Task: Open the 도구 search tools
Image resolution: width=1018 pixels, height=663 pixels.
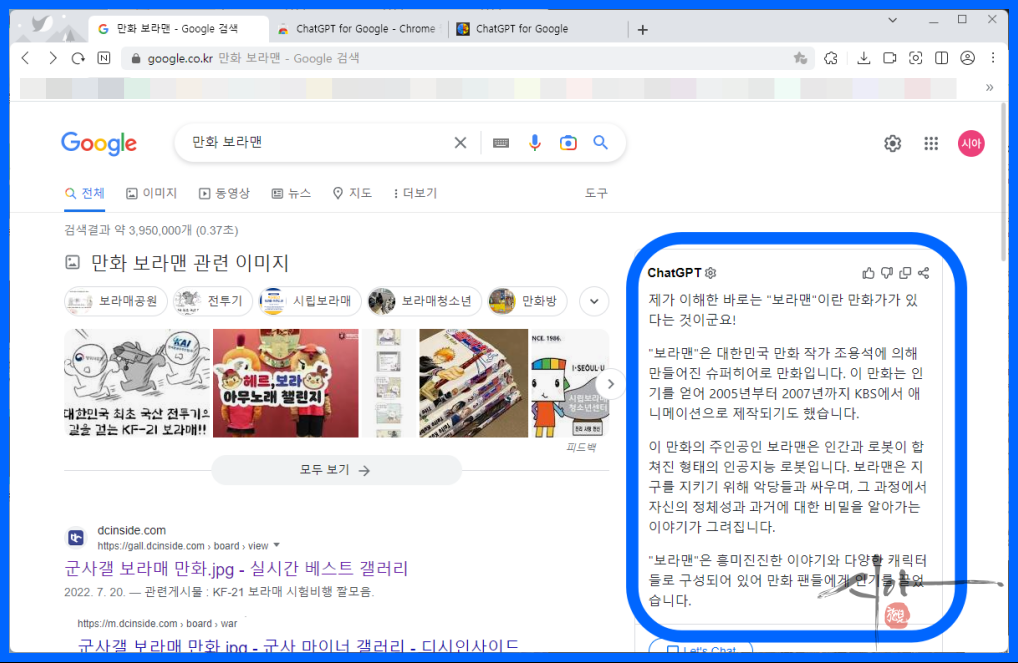Action: pyautogui.click(x=596, y=194)
